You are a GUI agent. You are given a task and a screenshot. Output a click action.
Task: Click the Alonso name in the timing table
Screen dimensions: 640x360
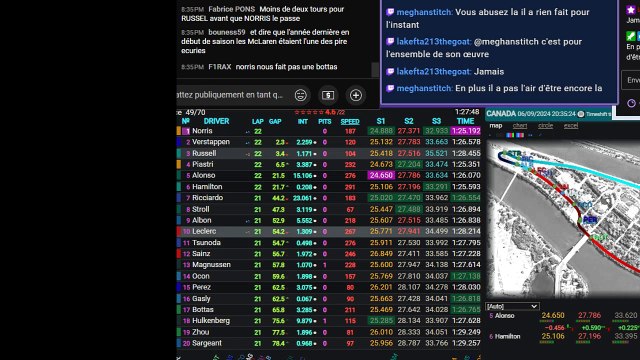(204, 176)
